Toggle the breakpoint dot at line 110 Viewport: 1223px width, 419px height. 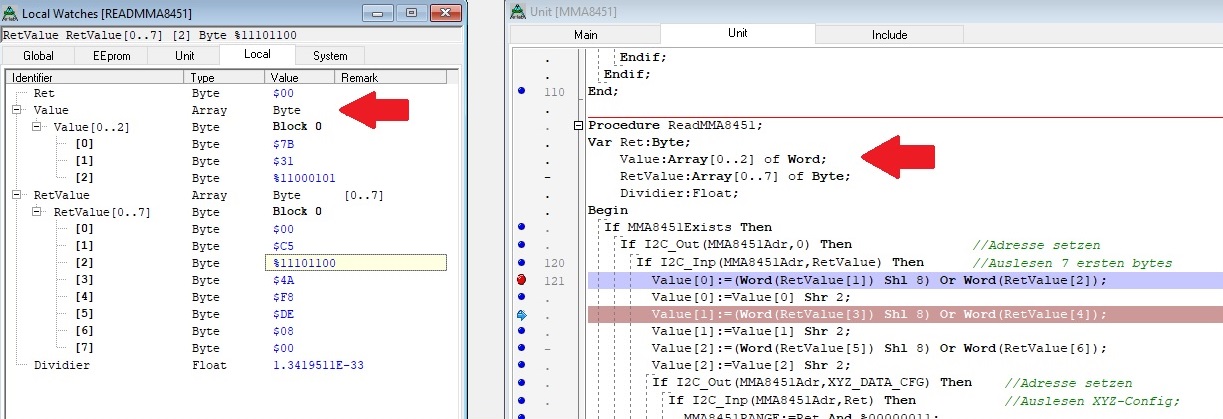tap(521, 91)
